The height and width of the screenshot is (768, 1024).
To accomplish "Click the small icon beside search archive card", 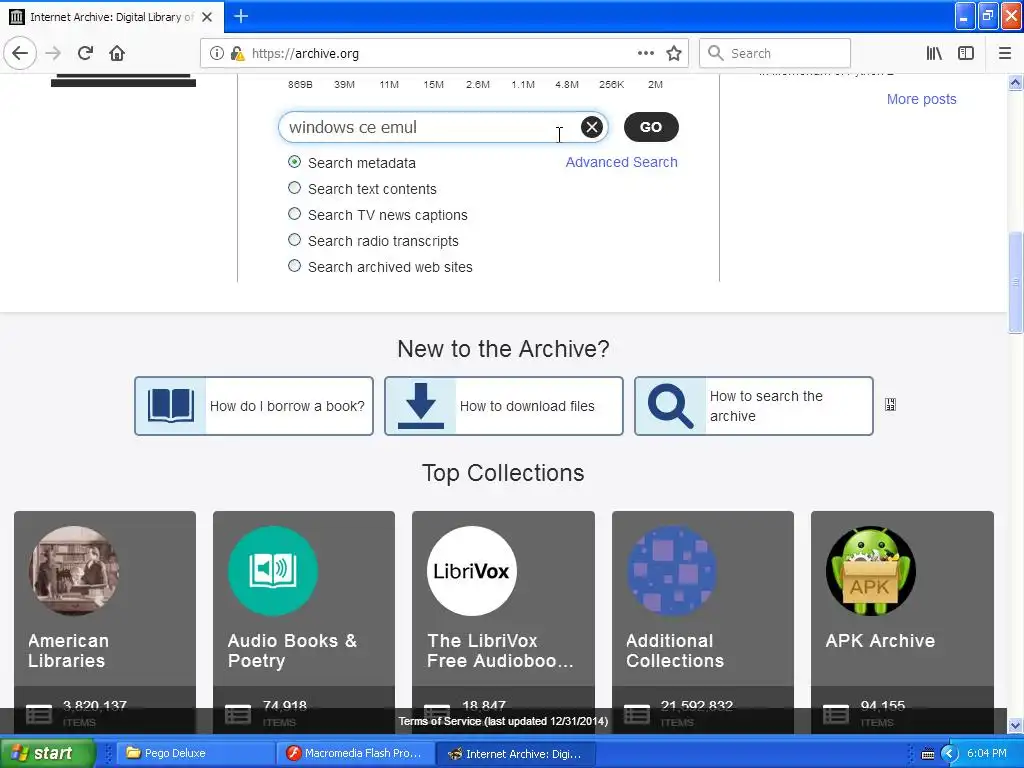I will pos(890,405).
